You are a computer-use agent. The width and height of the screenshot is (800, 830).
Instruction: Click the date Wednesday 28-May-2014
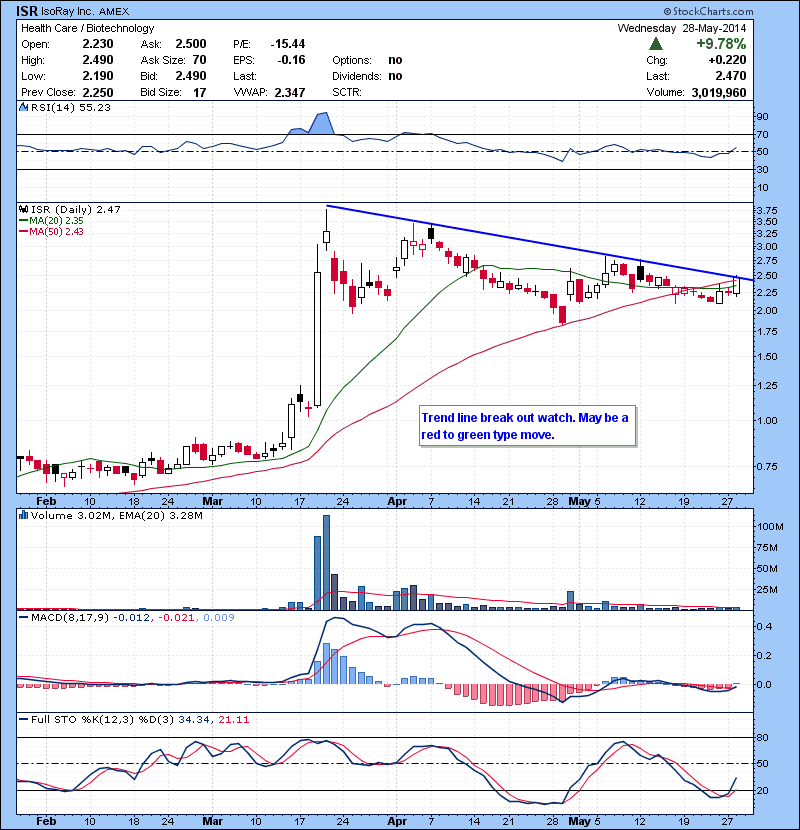click(682, 29)
